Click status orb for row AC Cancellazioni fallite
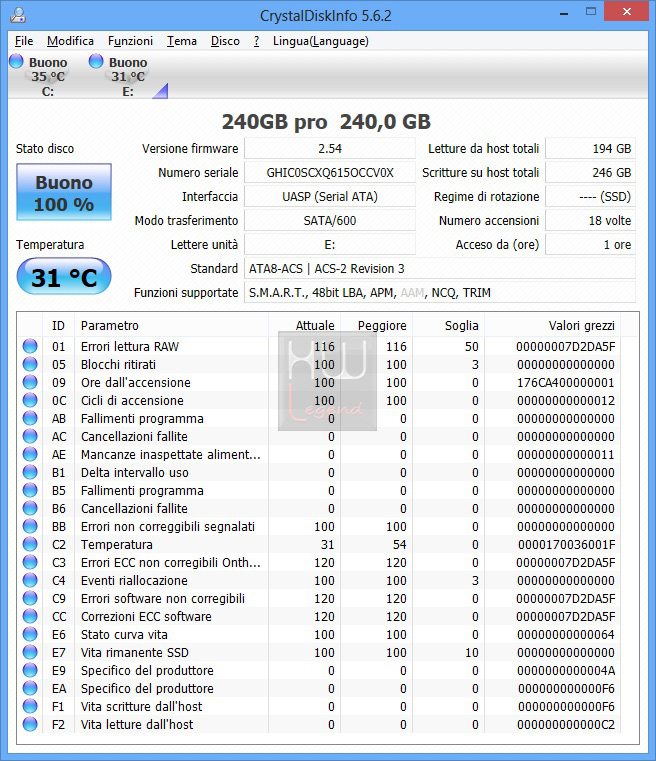The image size is (656, 761). click(30, 436)
